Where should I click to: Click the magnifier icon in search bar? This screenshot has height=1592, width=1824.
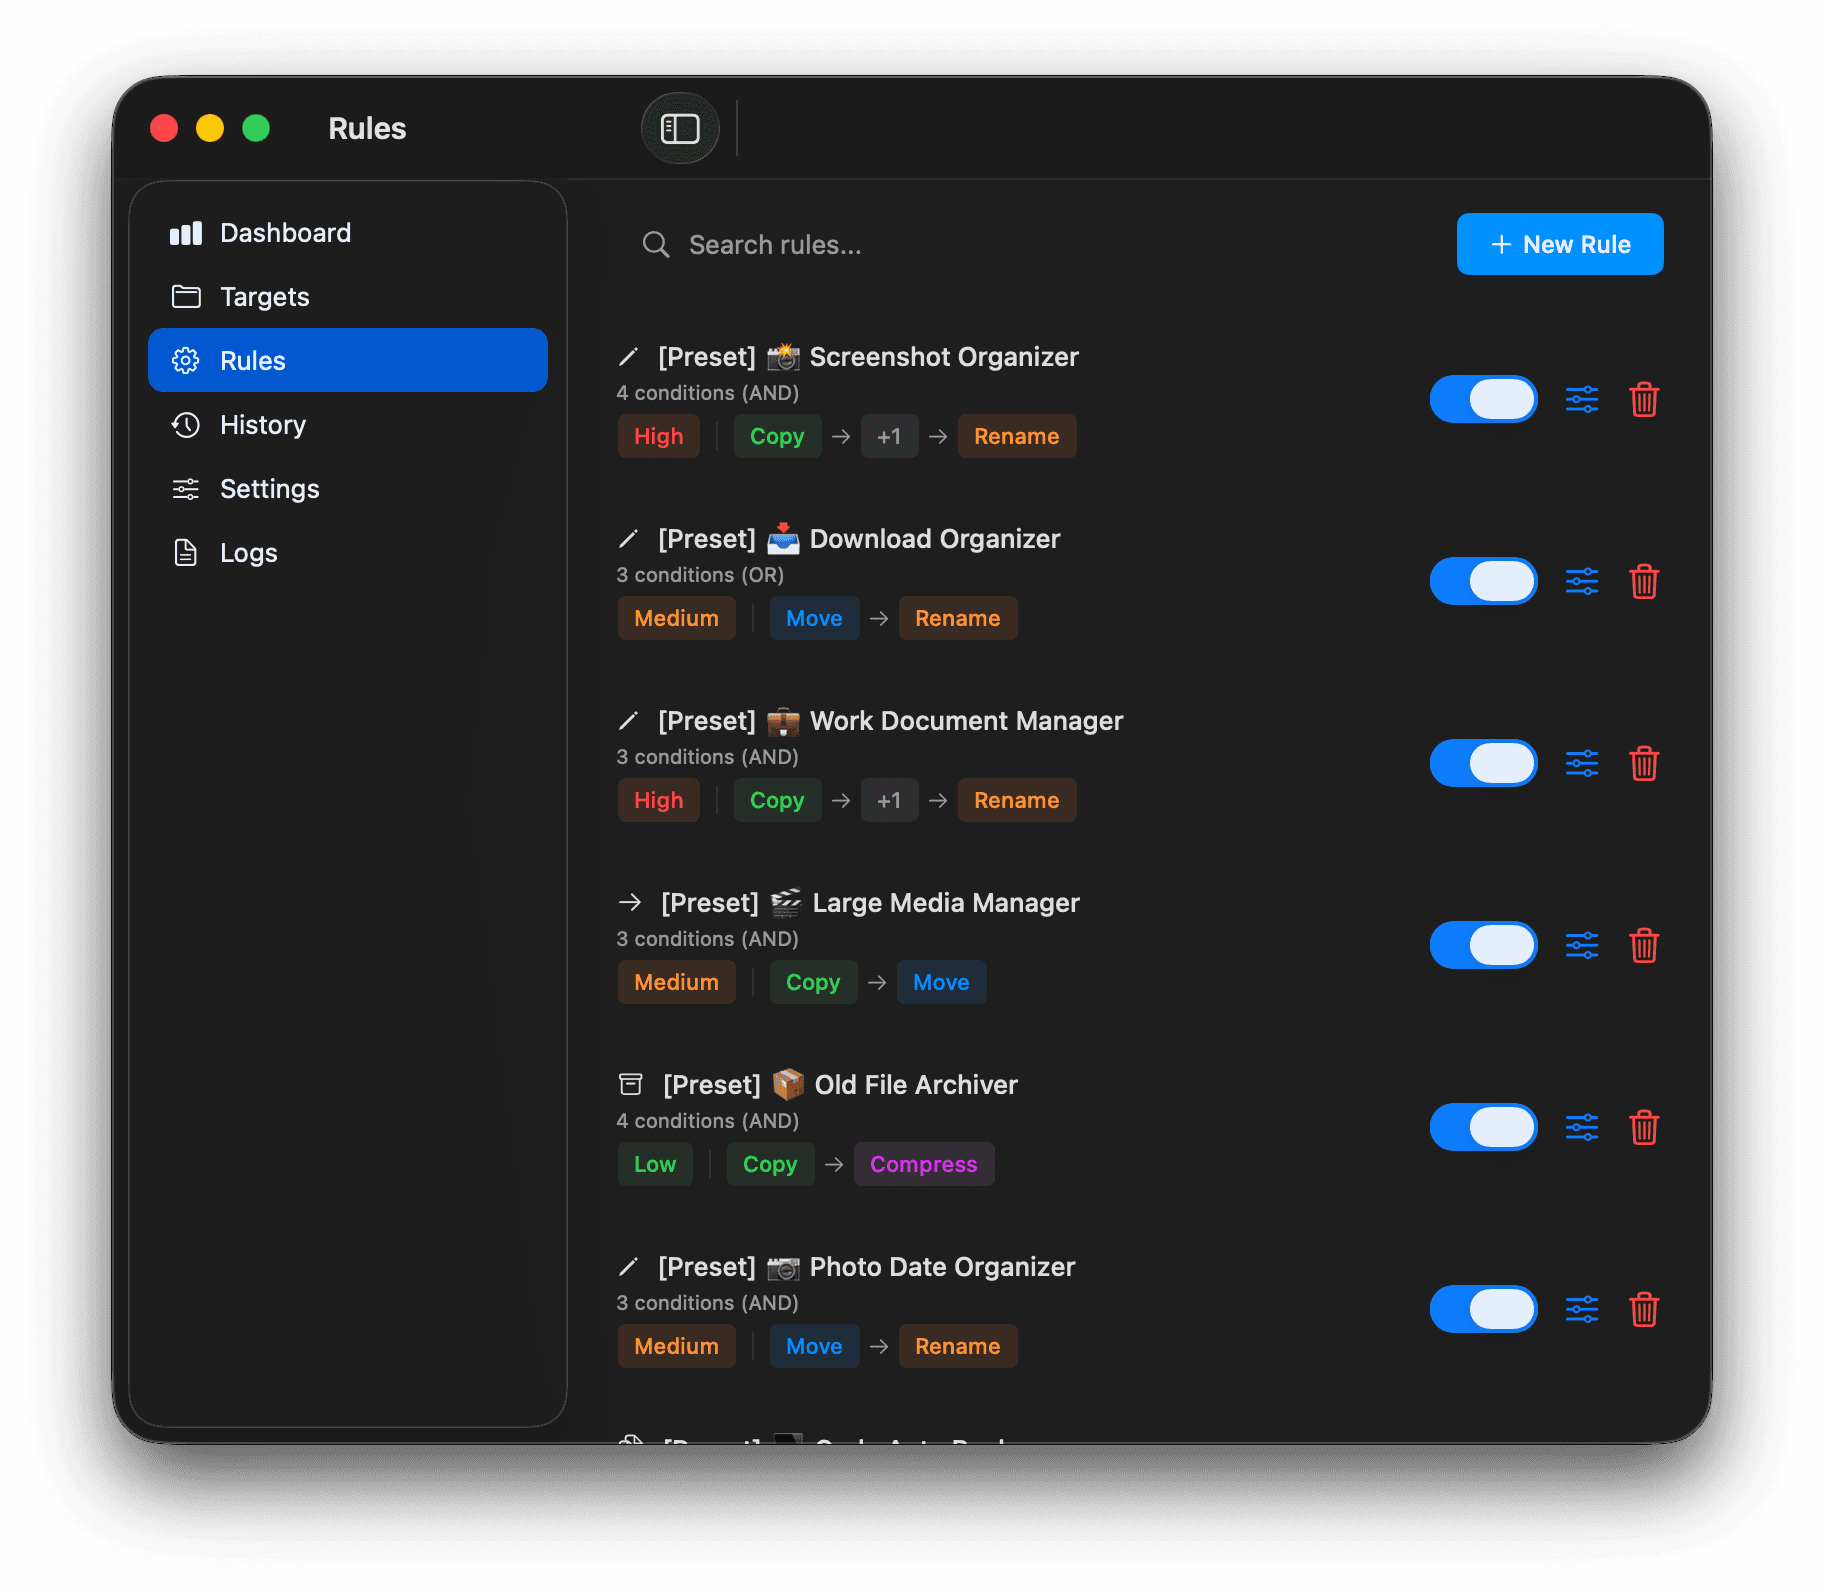coord(657,244)
